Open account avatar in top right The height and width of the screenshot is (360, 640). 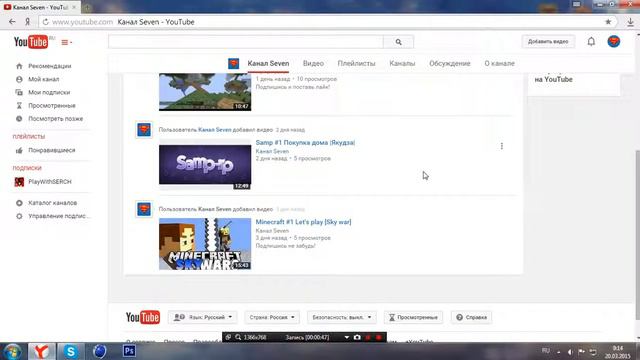[613, 41]
